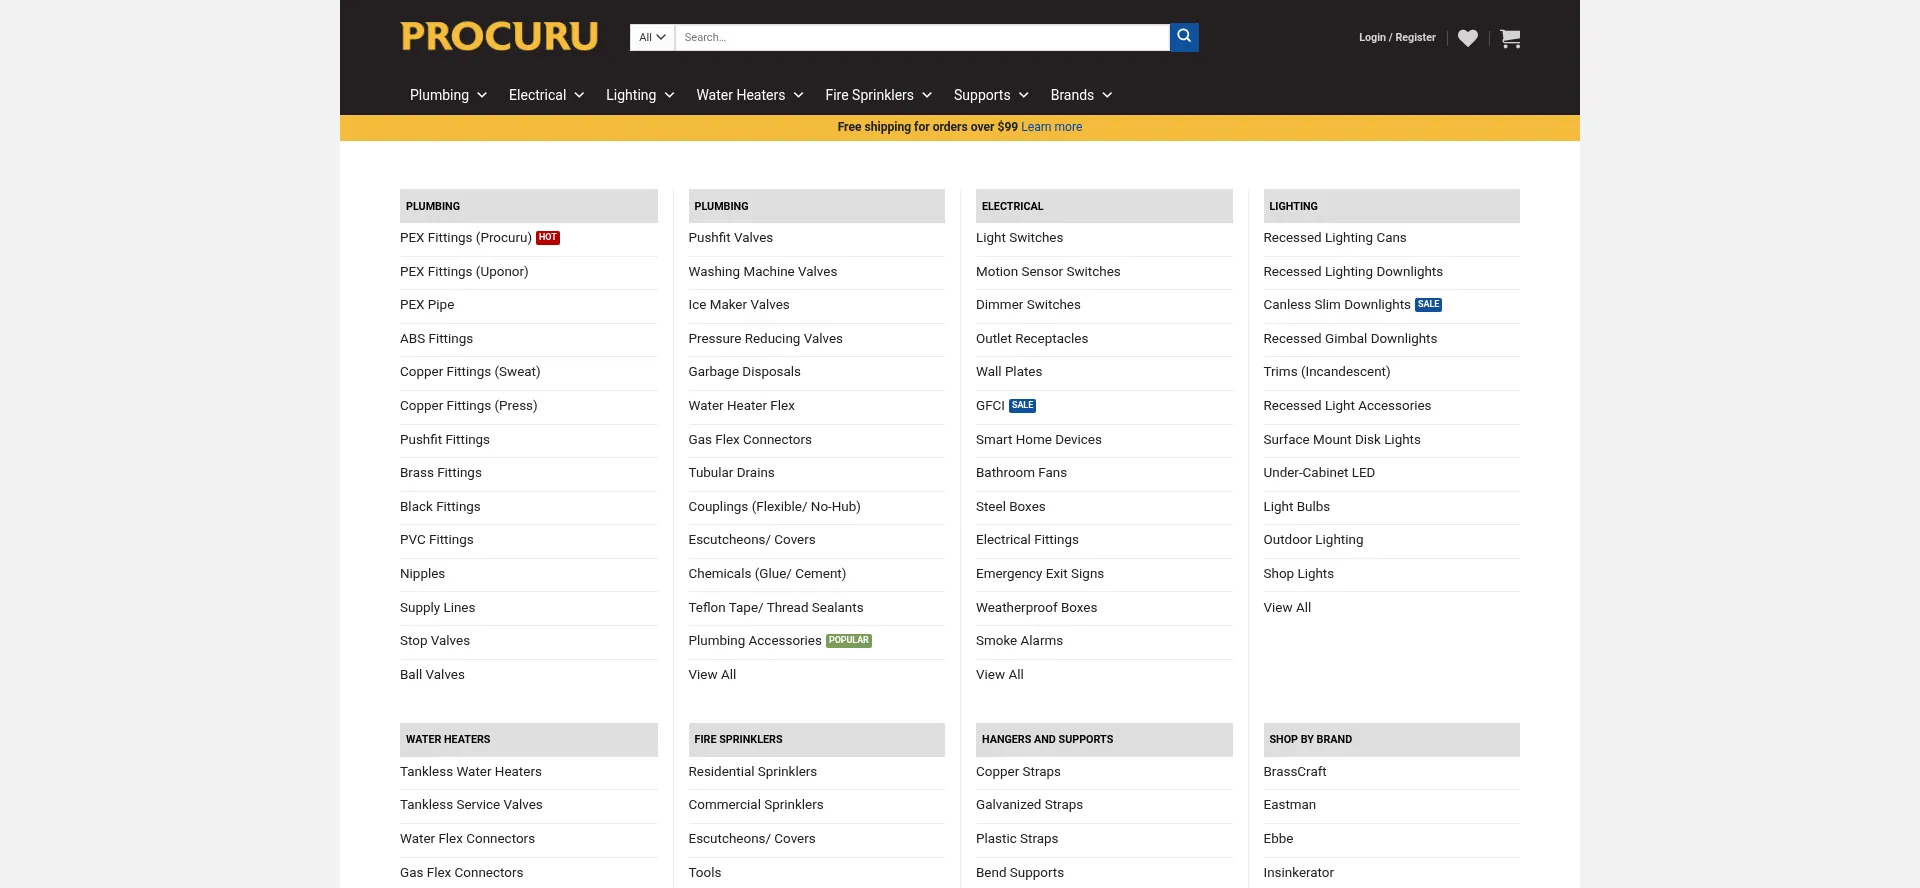Open Brass Fittings category
This screenshot has width=1920, height=888.
(441, 473)
